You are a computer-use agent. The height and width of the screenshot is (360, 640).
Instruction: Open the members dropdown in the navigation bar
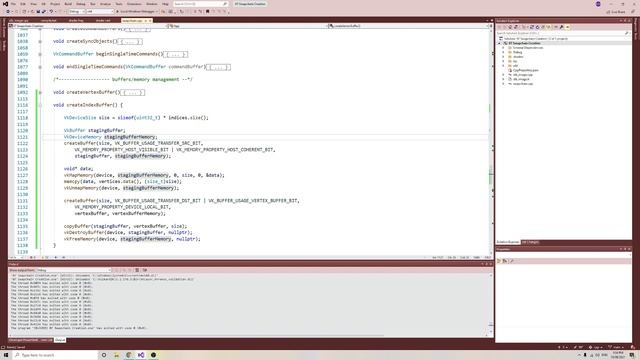[x=408, y=26]
